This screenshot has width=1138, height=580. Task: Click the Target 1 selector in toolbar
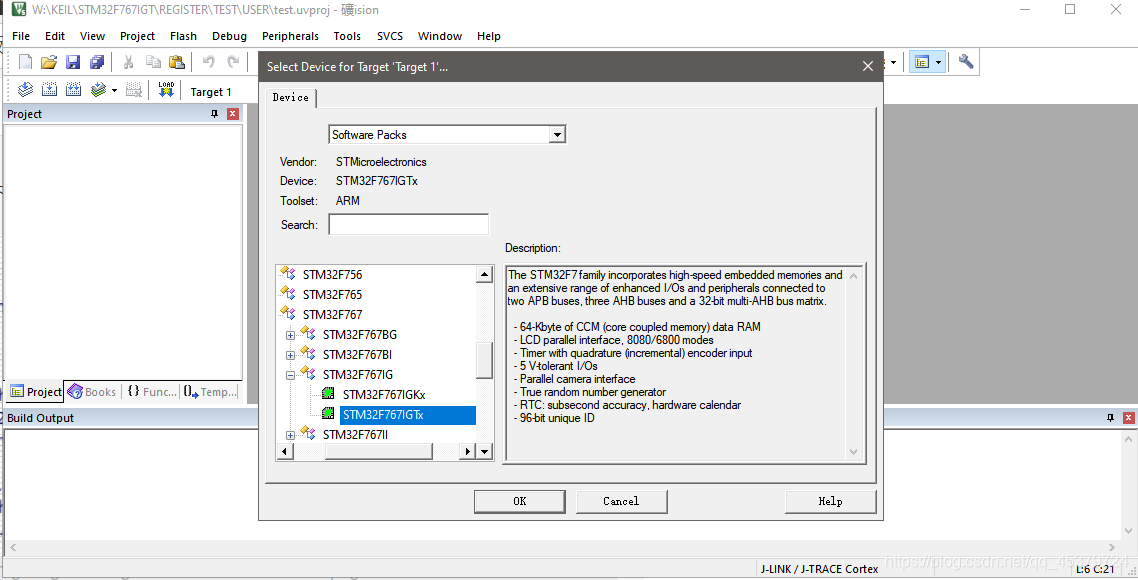(211, 92)
